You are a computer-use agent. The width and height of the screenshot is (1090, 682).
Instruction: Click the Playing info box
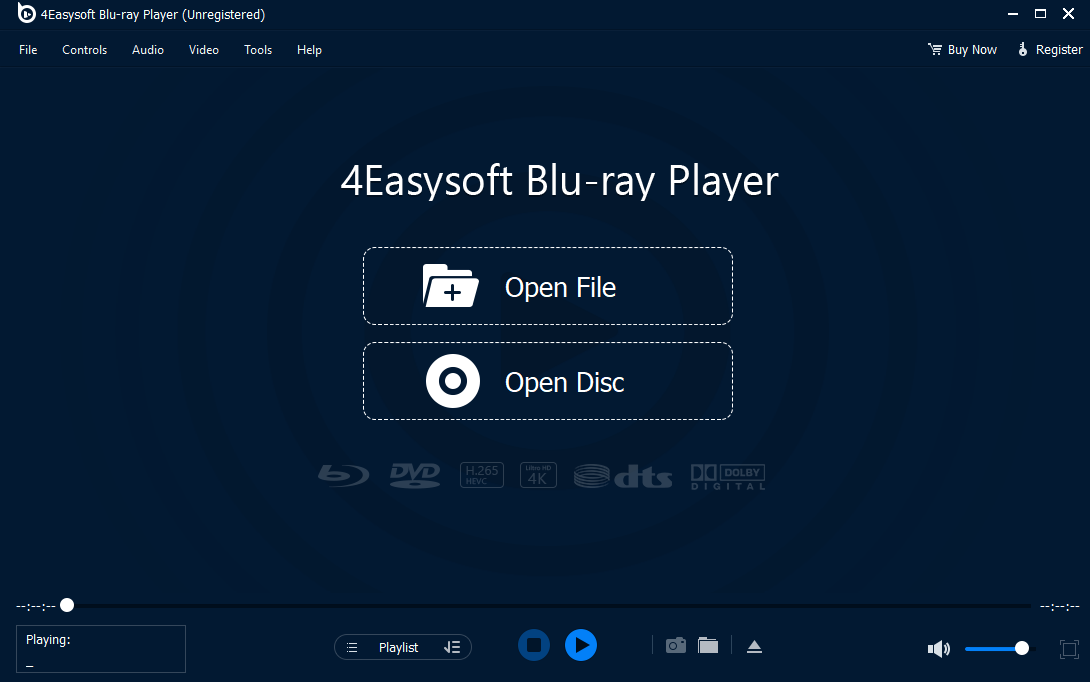point(101,649)
